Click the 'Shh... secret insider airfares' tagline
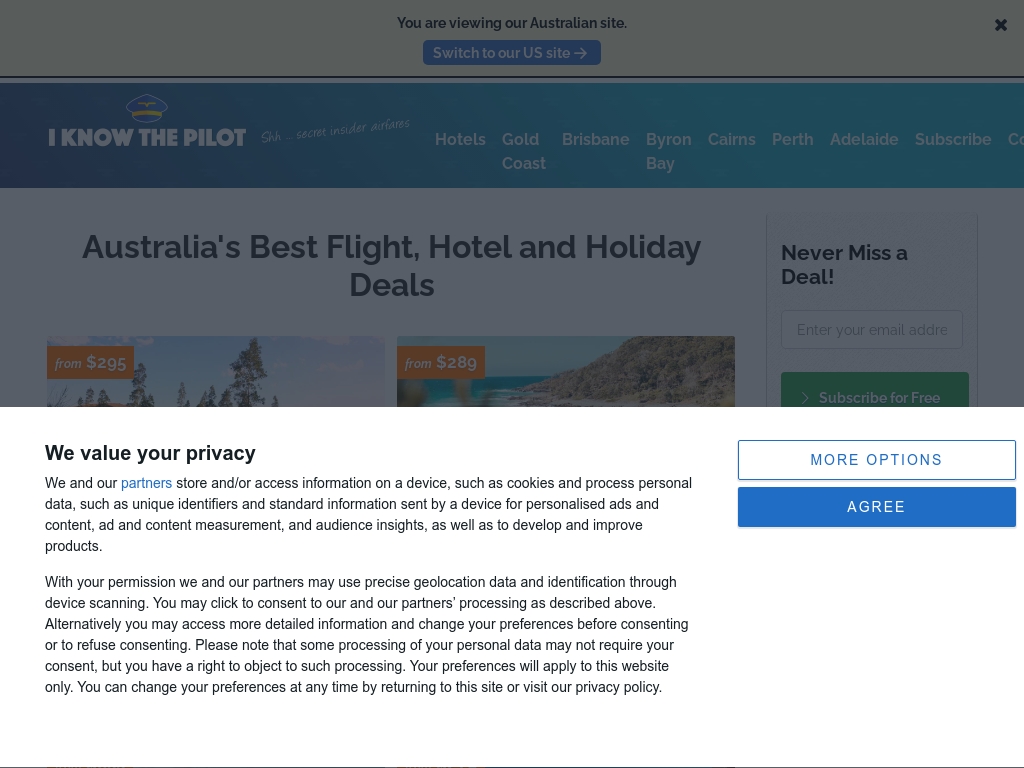The image size is (1024, 768). click(x=336, y=131)
